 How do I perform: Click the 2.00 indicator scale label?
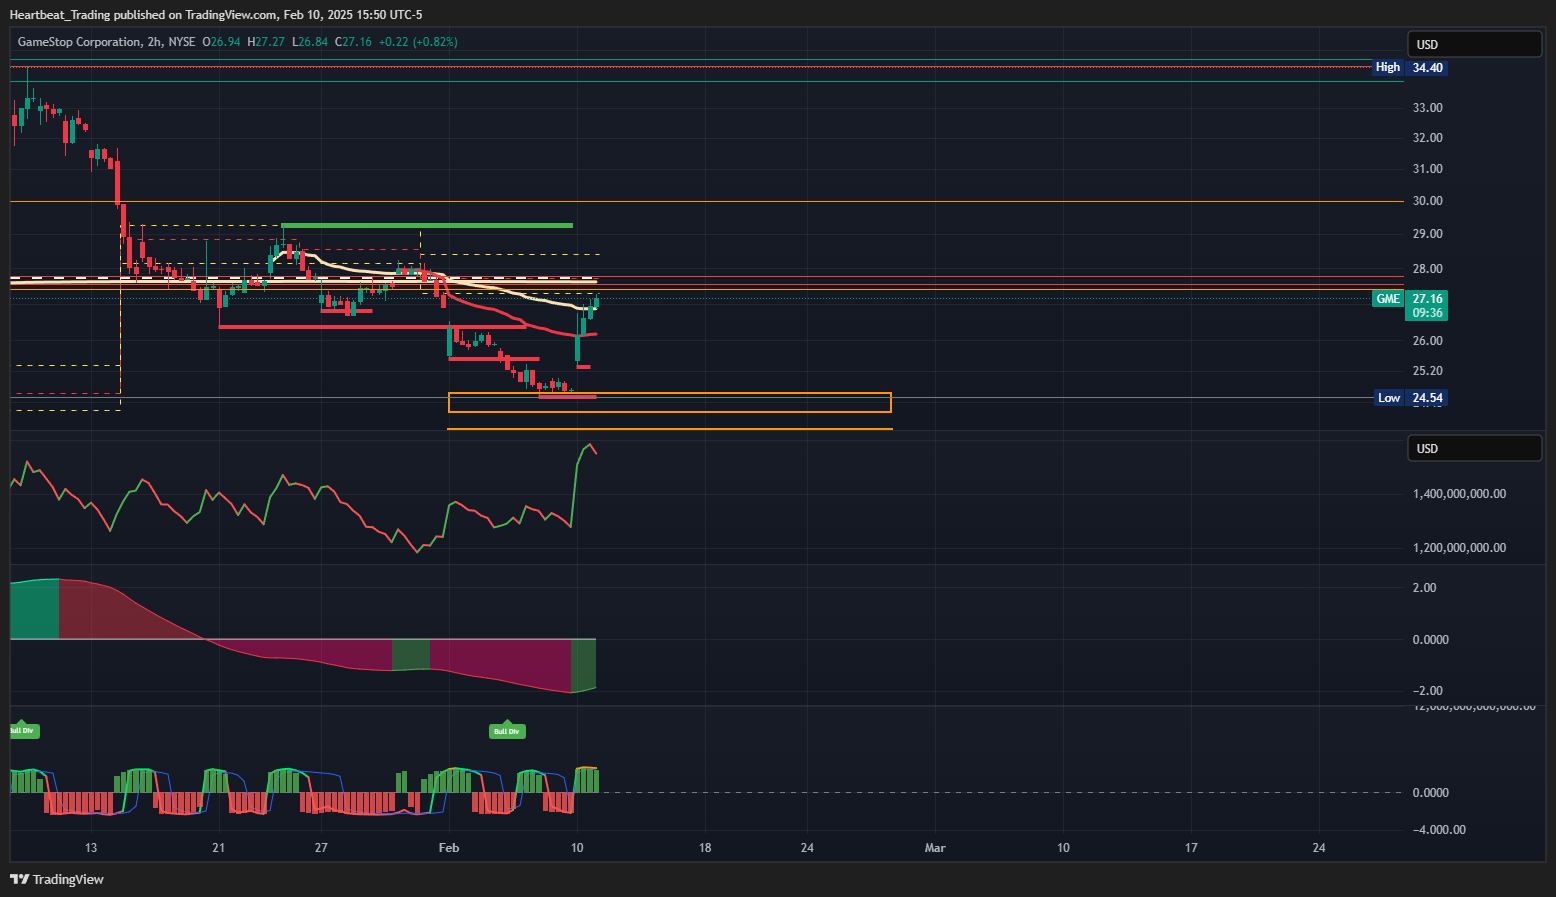1424,588
